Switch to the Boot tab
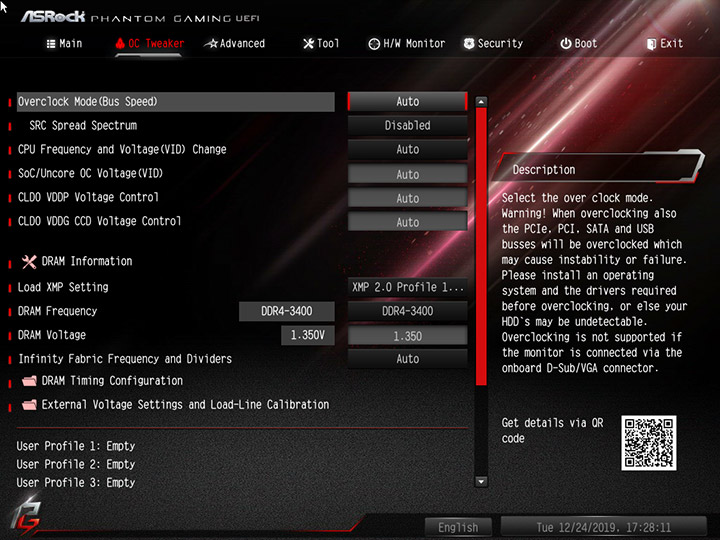 click(x=579, y=44)
